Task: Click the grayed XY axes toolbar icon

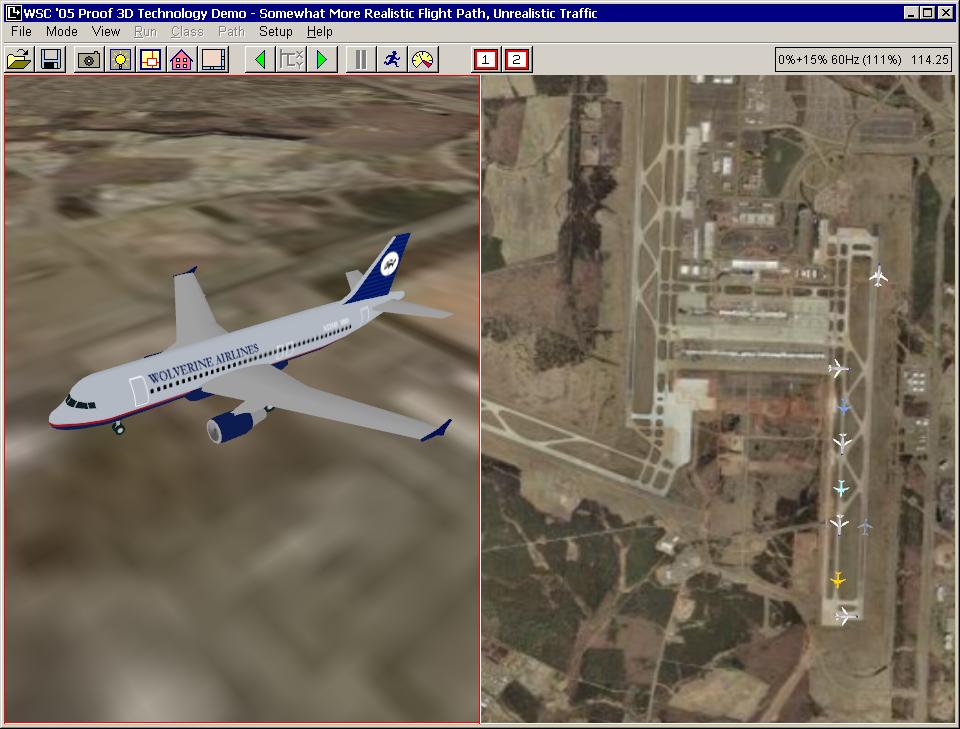Action: (x=291, y=60)
